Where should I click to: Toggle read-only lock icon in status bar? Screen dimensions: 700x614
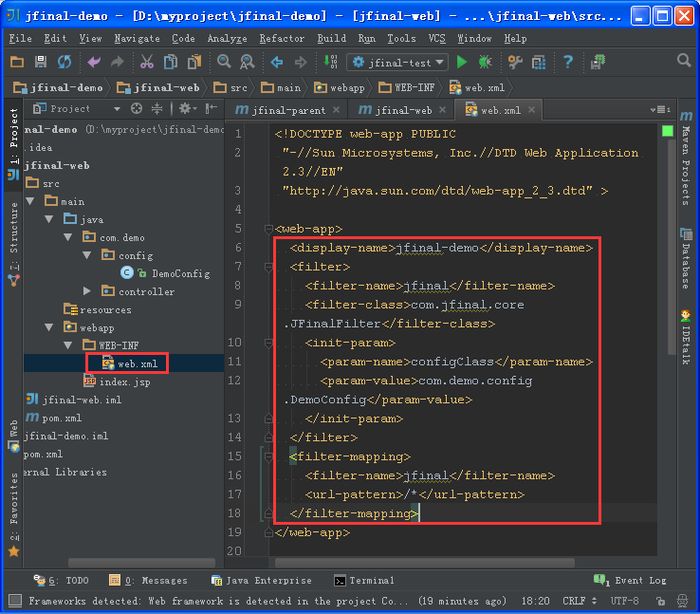tap(660, 601)
